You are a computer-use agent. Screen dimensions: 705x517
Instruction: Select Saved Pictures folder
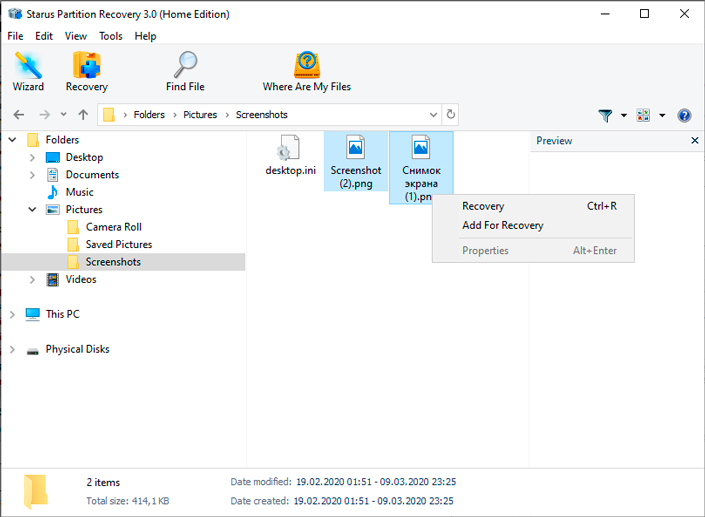pyautogui.click(x=119, y=245)
